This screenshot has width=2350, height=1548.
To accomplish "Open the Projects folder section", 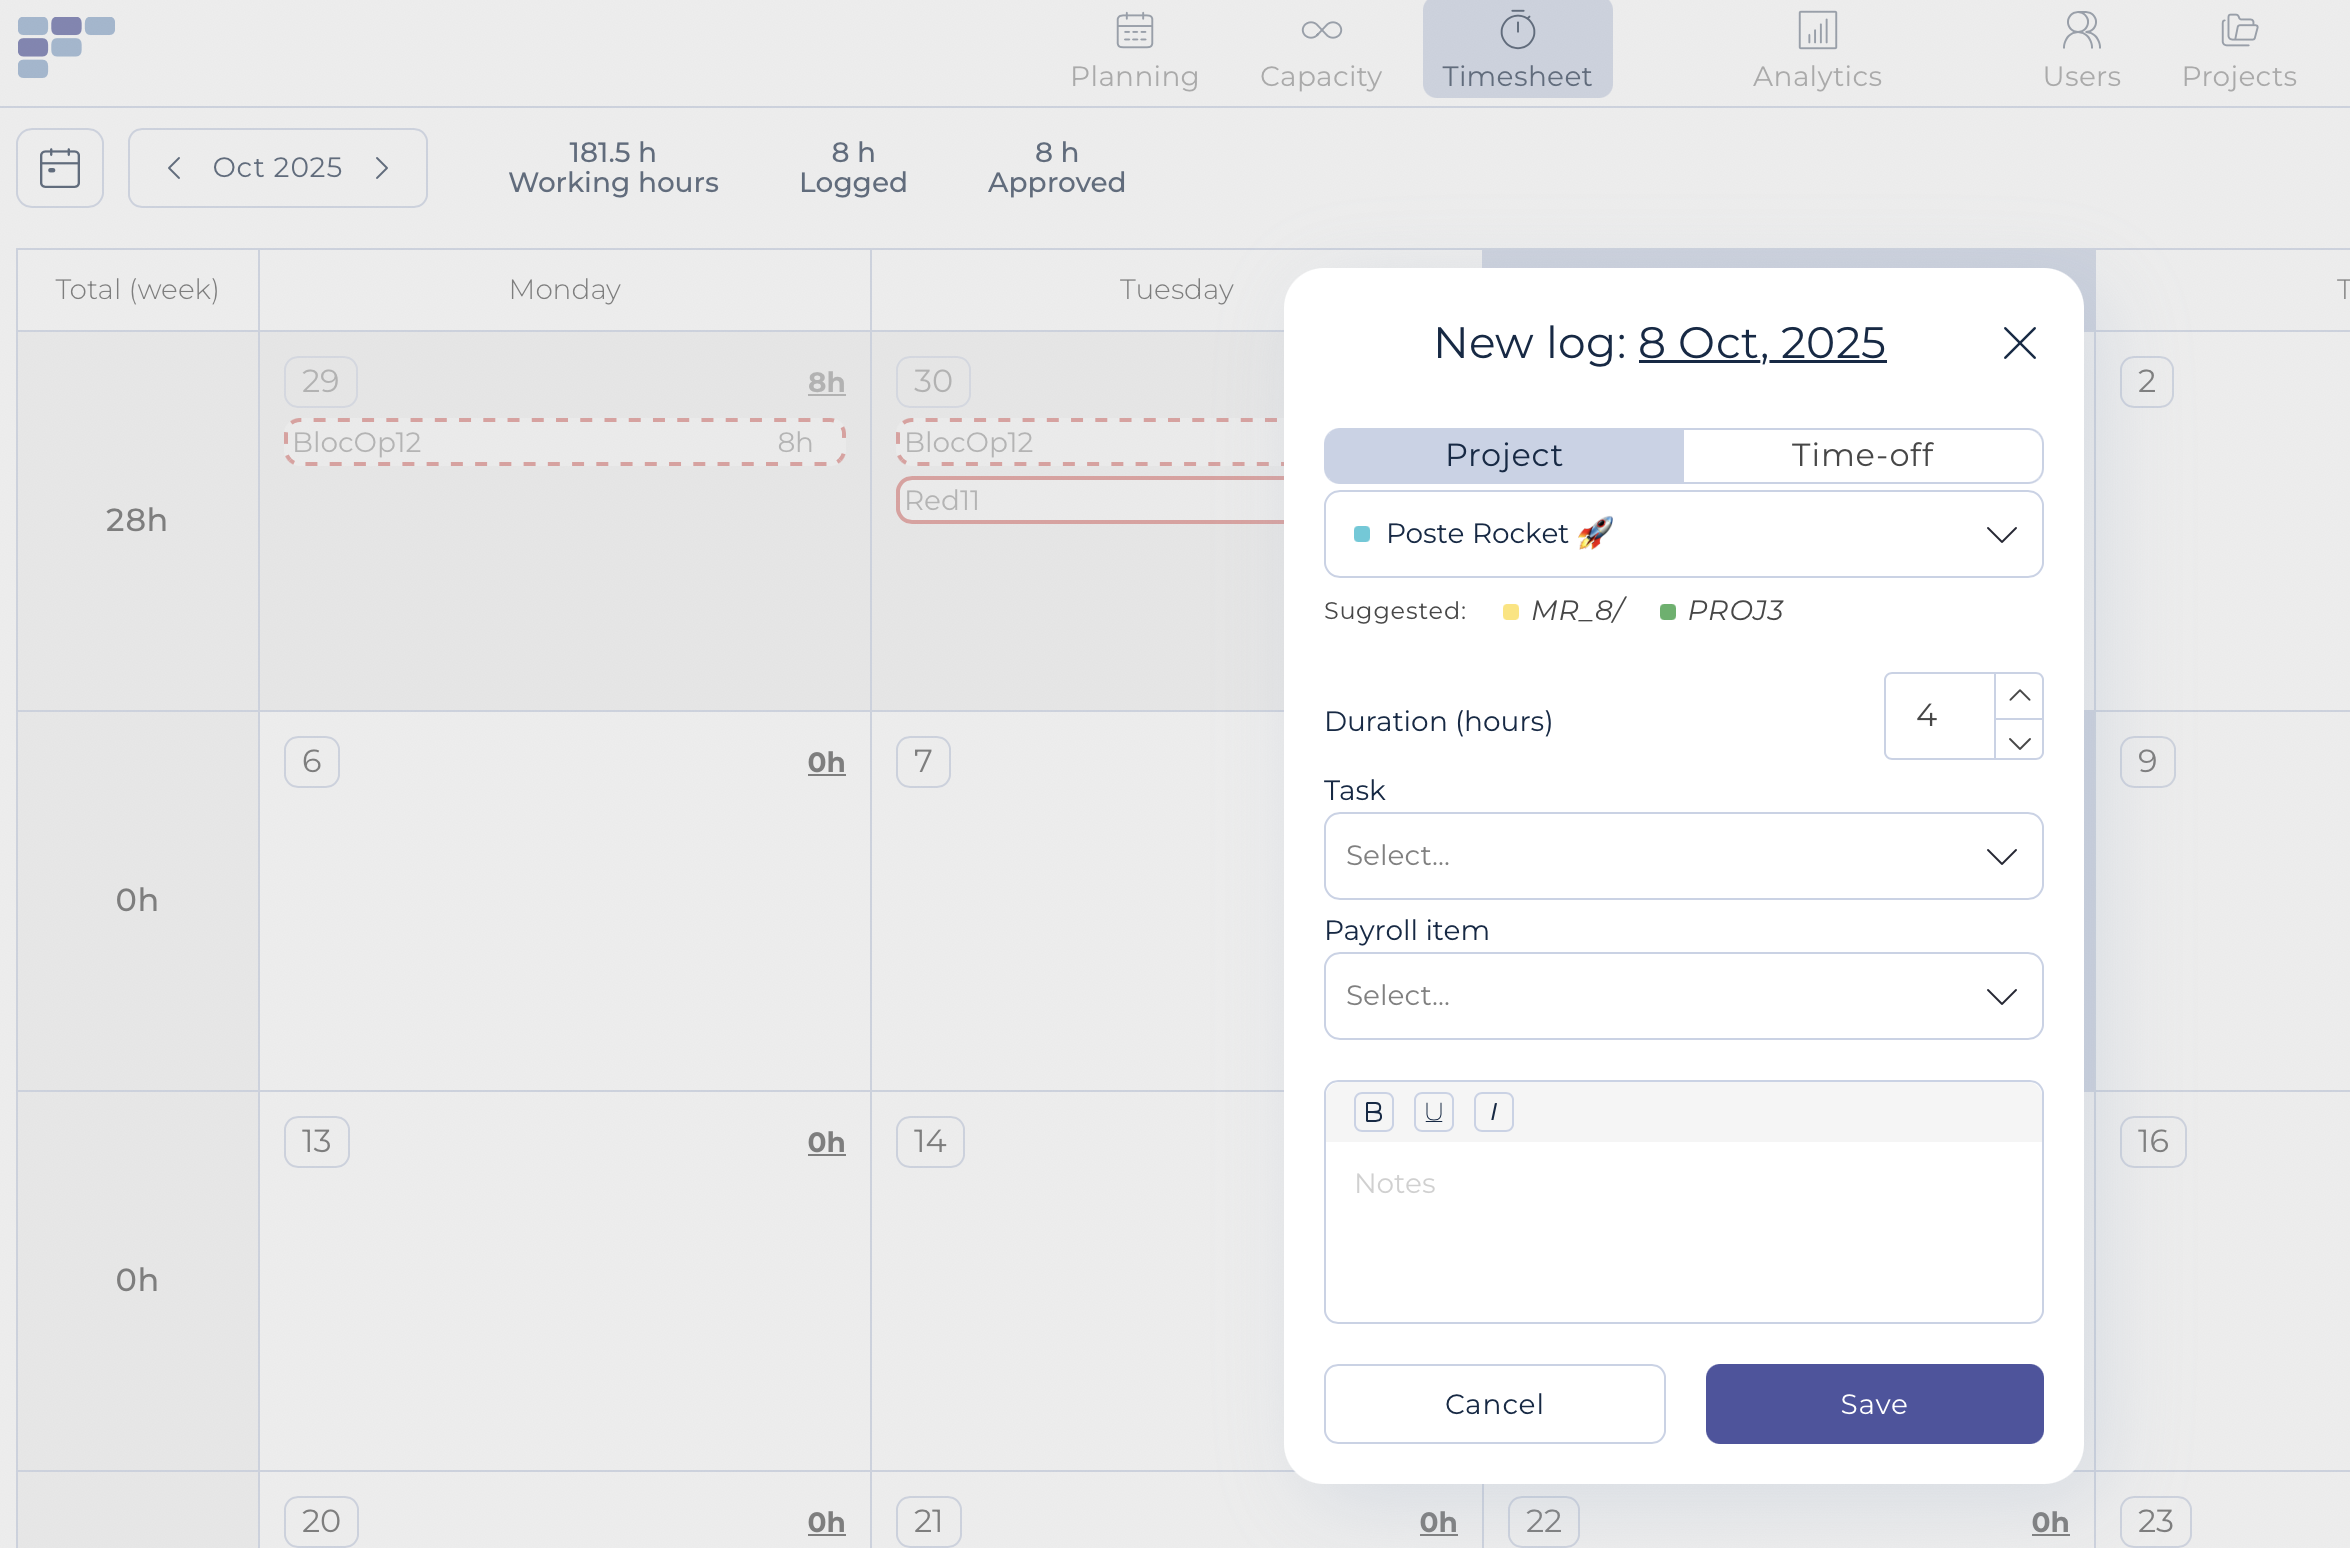I will click(x=2238, y=50).
